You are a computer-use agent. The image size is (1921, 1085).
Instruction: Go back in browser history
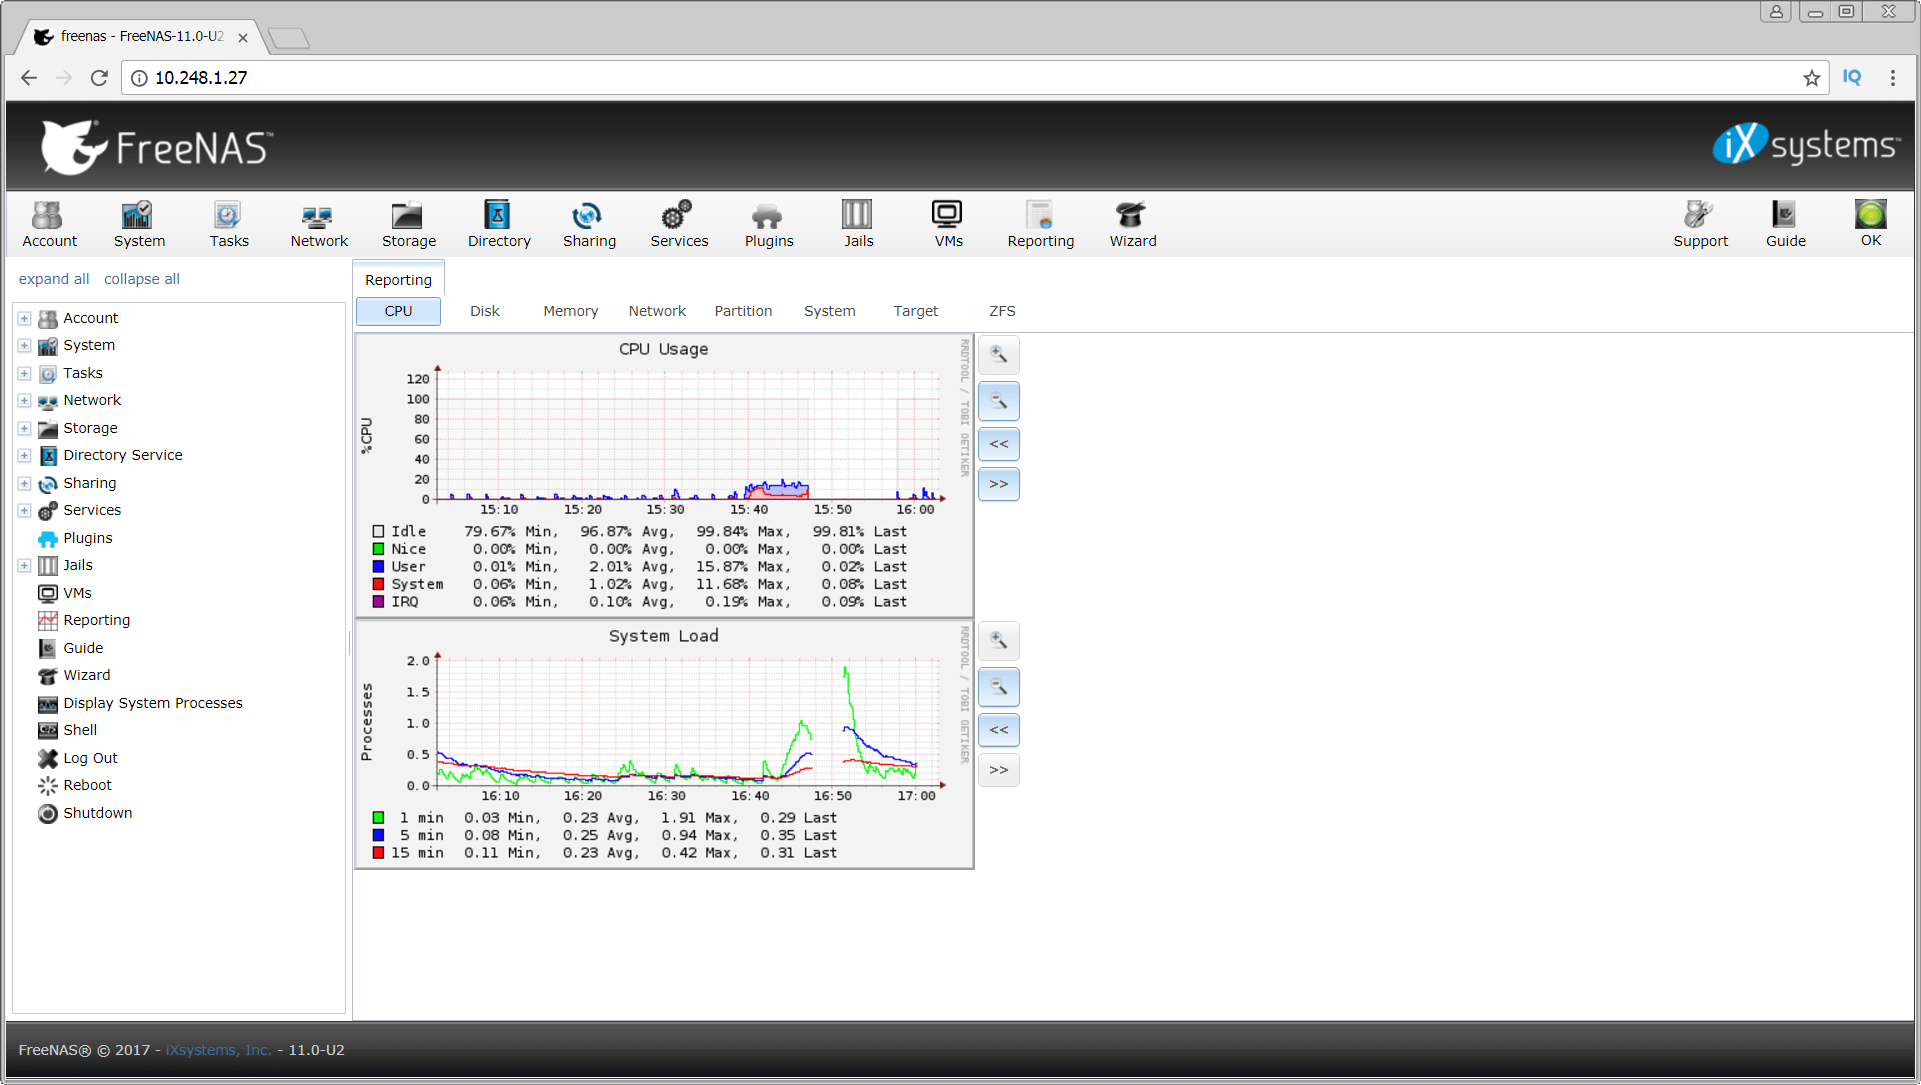(x=29, y=78)
